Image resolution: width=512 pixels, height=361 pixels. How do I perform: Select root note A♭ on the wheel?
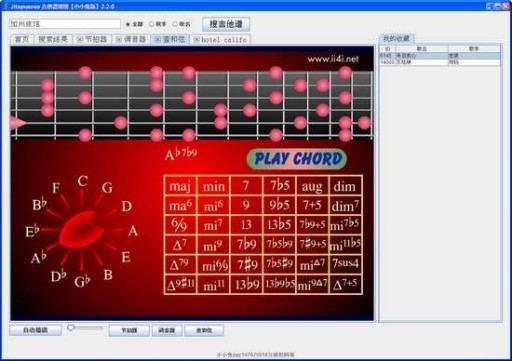(39, 257)
